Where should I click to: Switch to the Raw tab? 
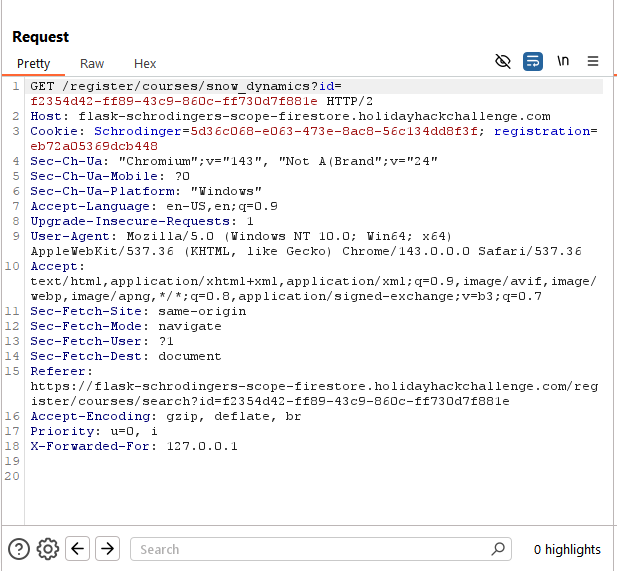pyautogui.click(x=92, y=63)
